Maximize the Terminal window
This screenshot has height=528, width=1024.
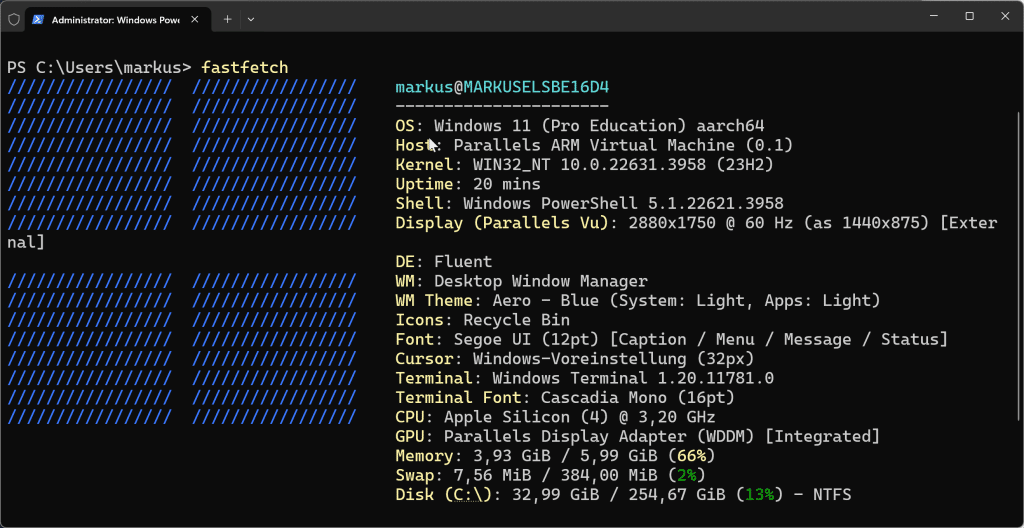pyautogui.click(x=970, y=16)
